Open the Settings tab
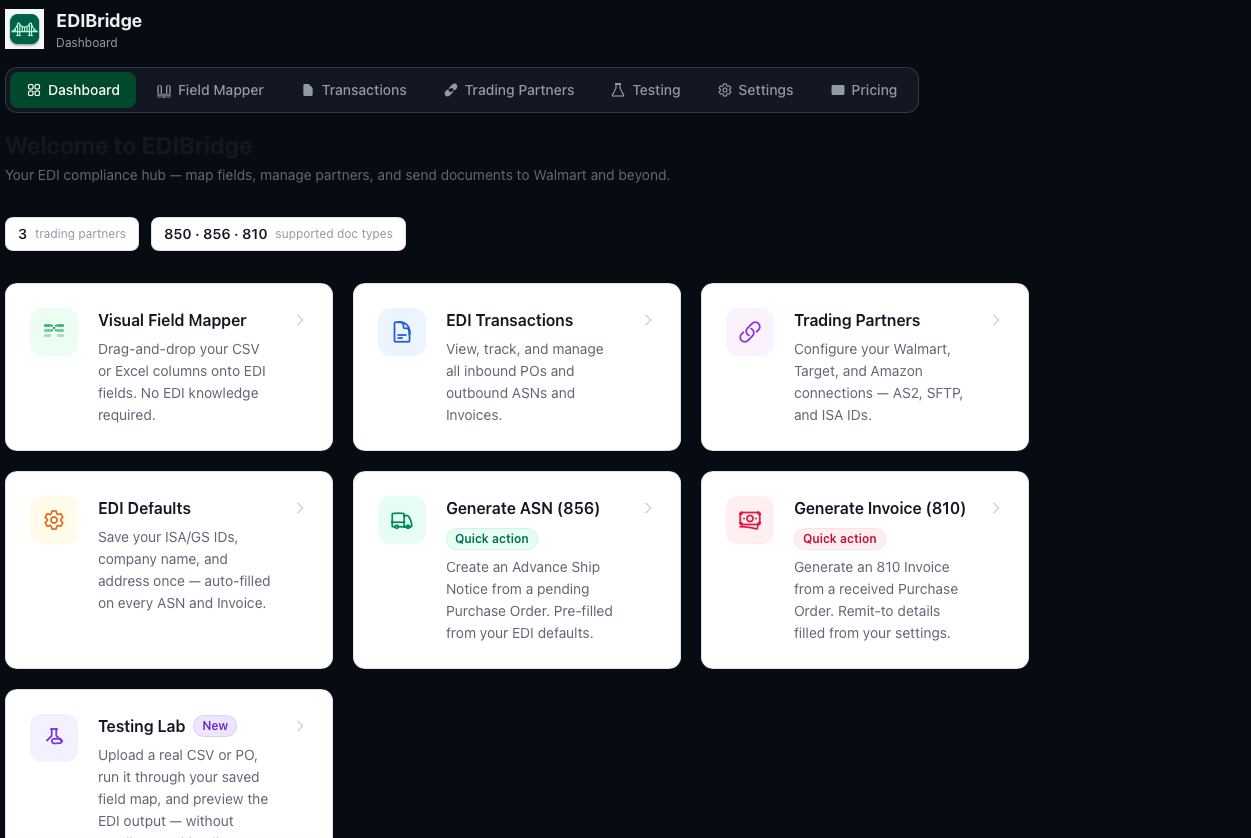 [755, 90]
